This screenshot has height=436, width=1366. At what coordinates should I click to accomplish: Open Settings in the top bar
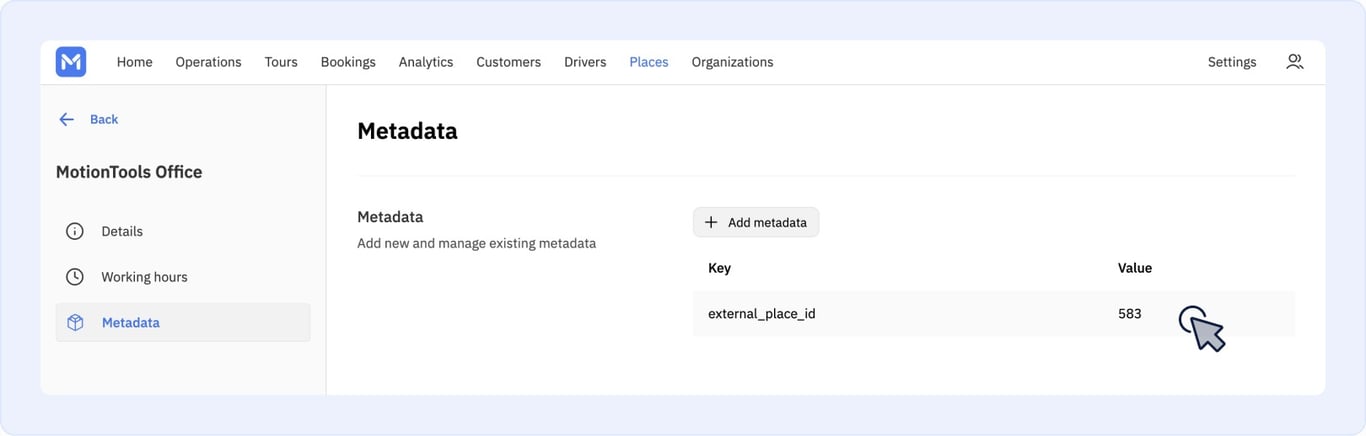pyautogui.click(x=1232, y=62)
